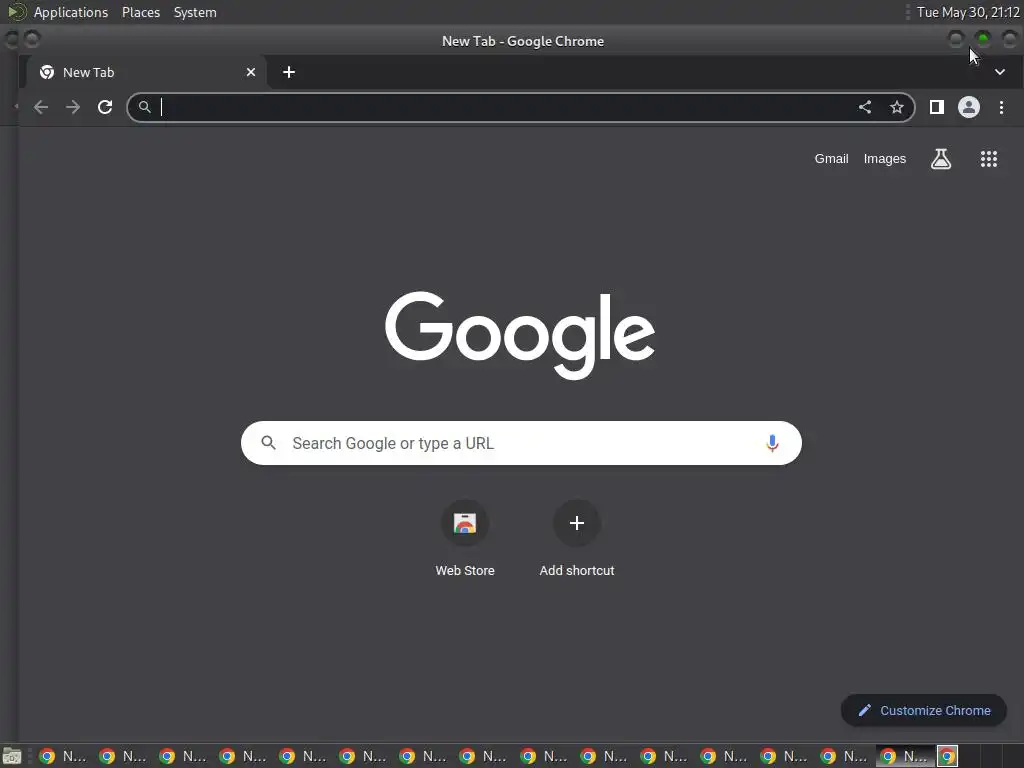Open the Google apps grid

pos(989,159)
